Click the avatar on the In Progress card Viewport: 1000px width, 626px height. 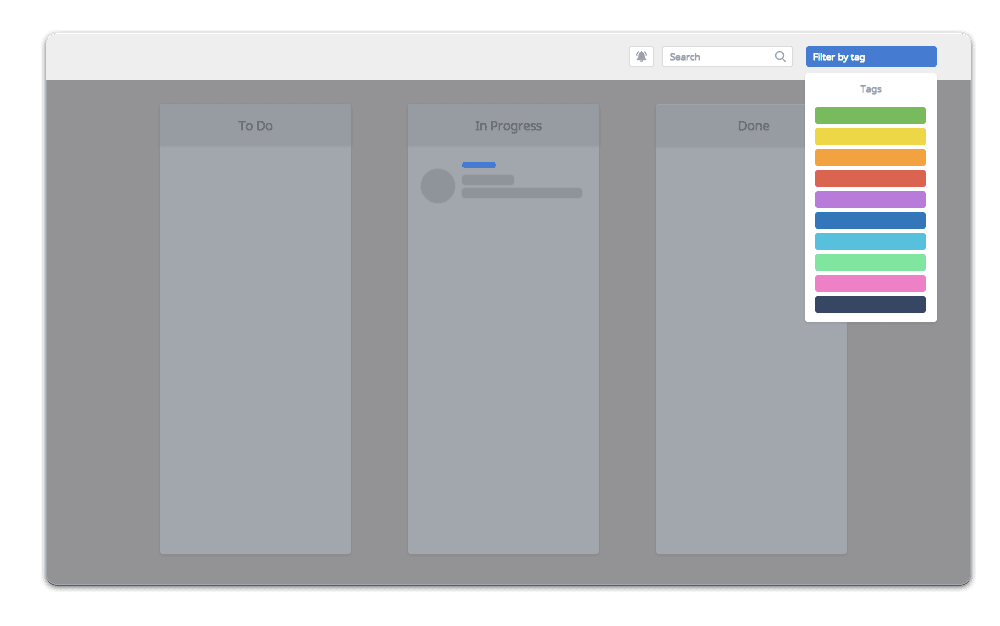(438, 186)
